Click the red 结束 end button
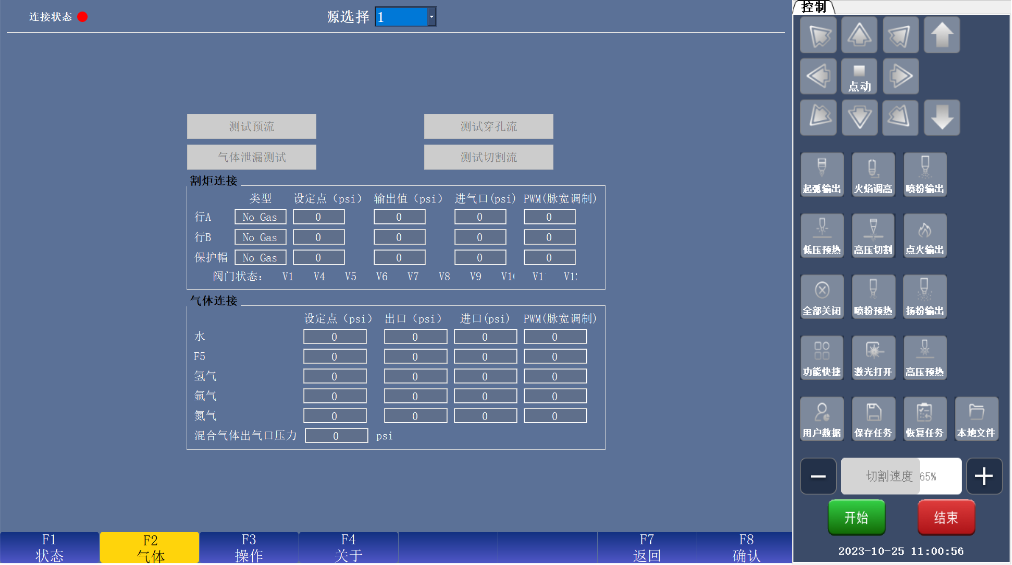This screenshot has width=1012, height=565. pyautogui.click(x=946, y=517)
